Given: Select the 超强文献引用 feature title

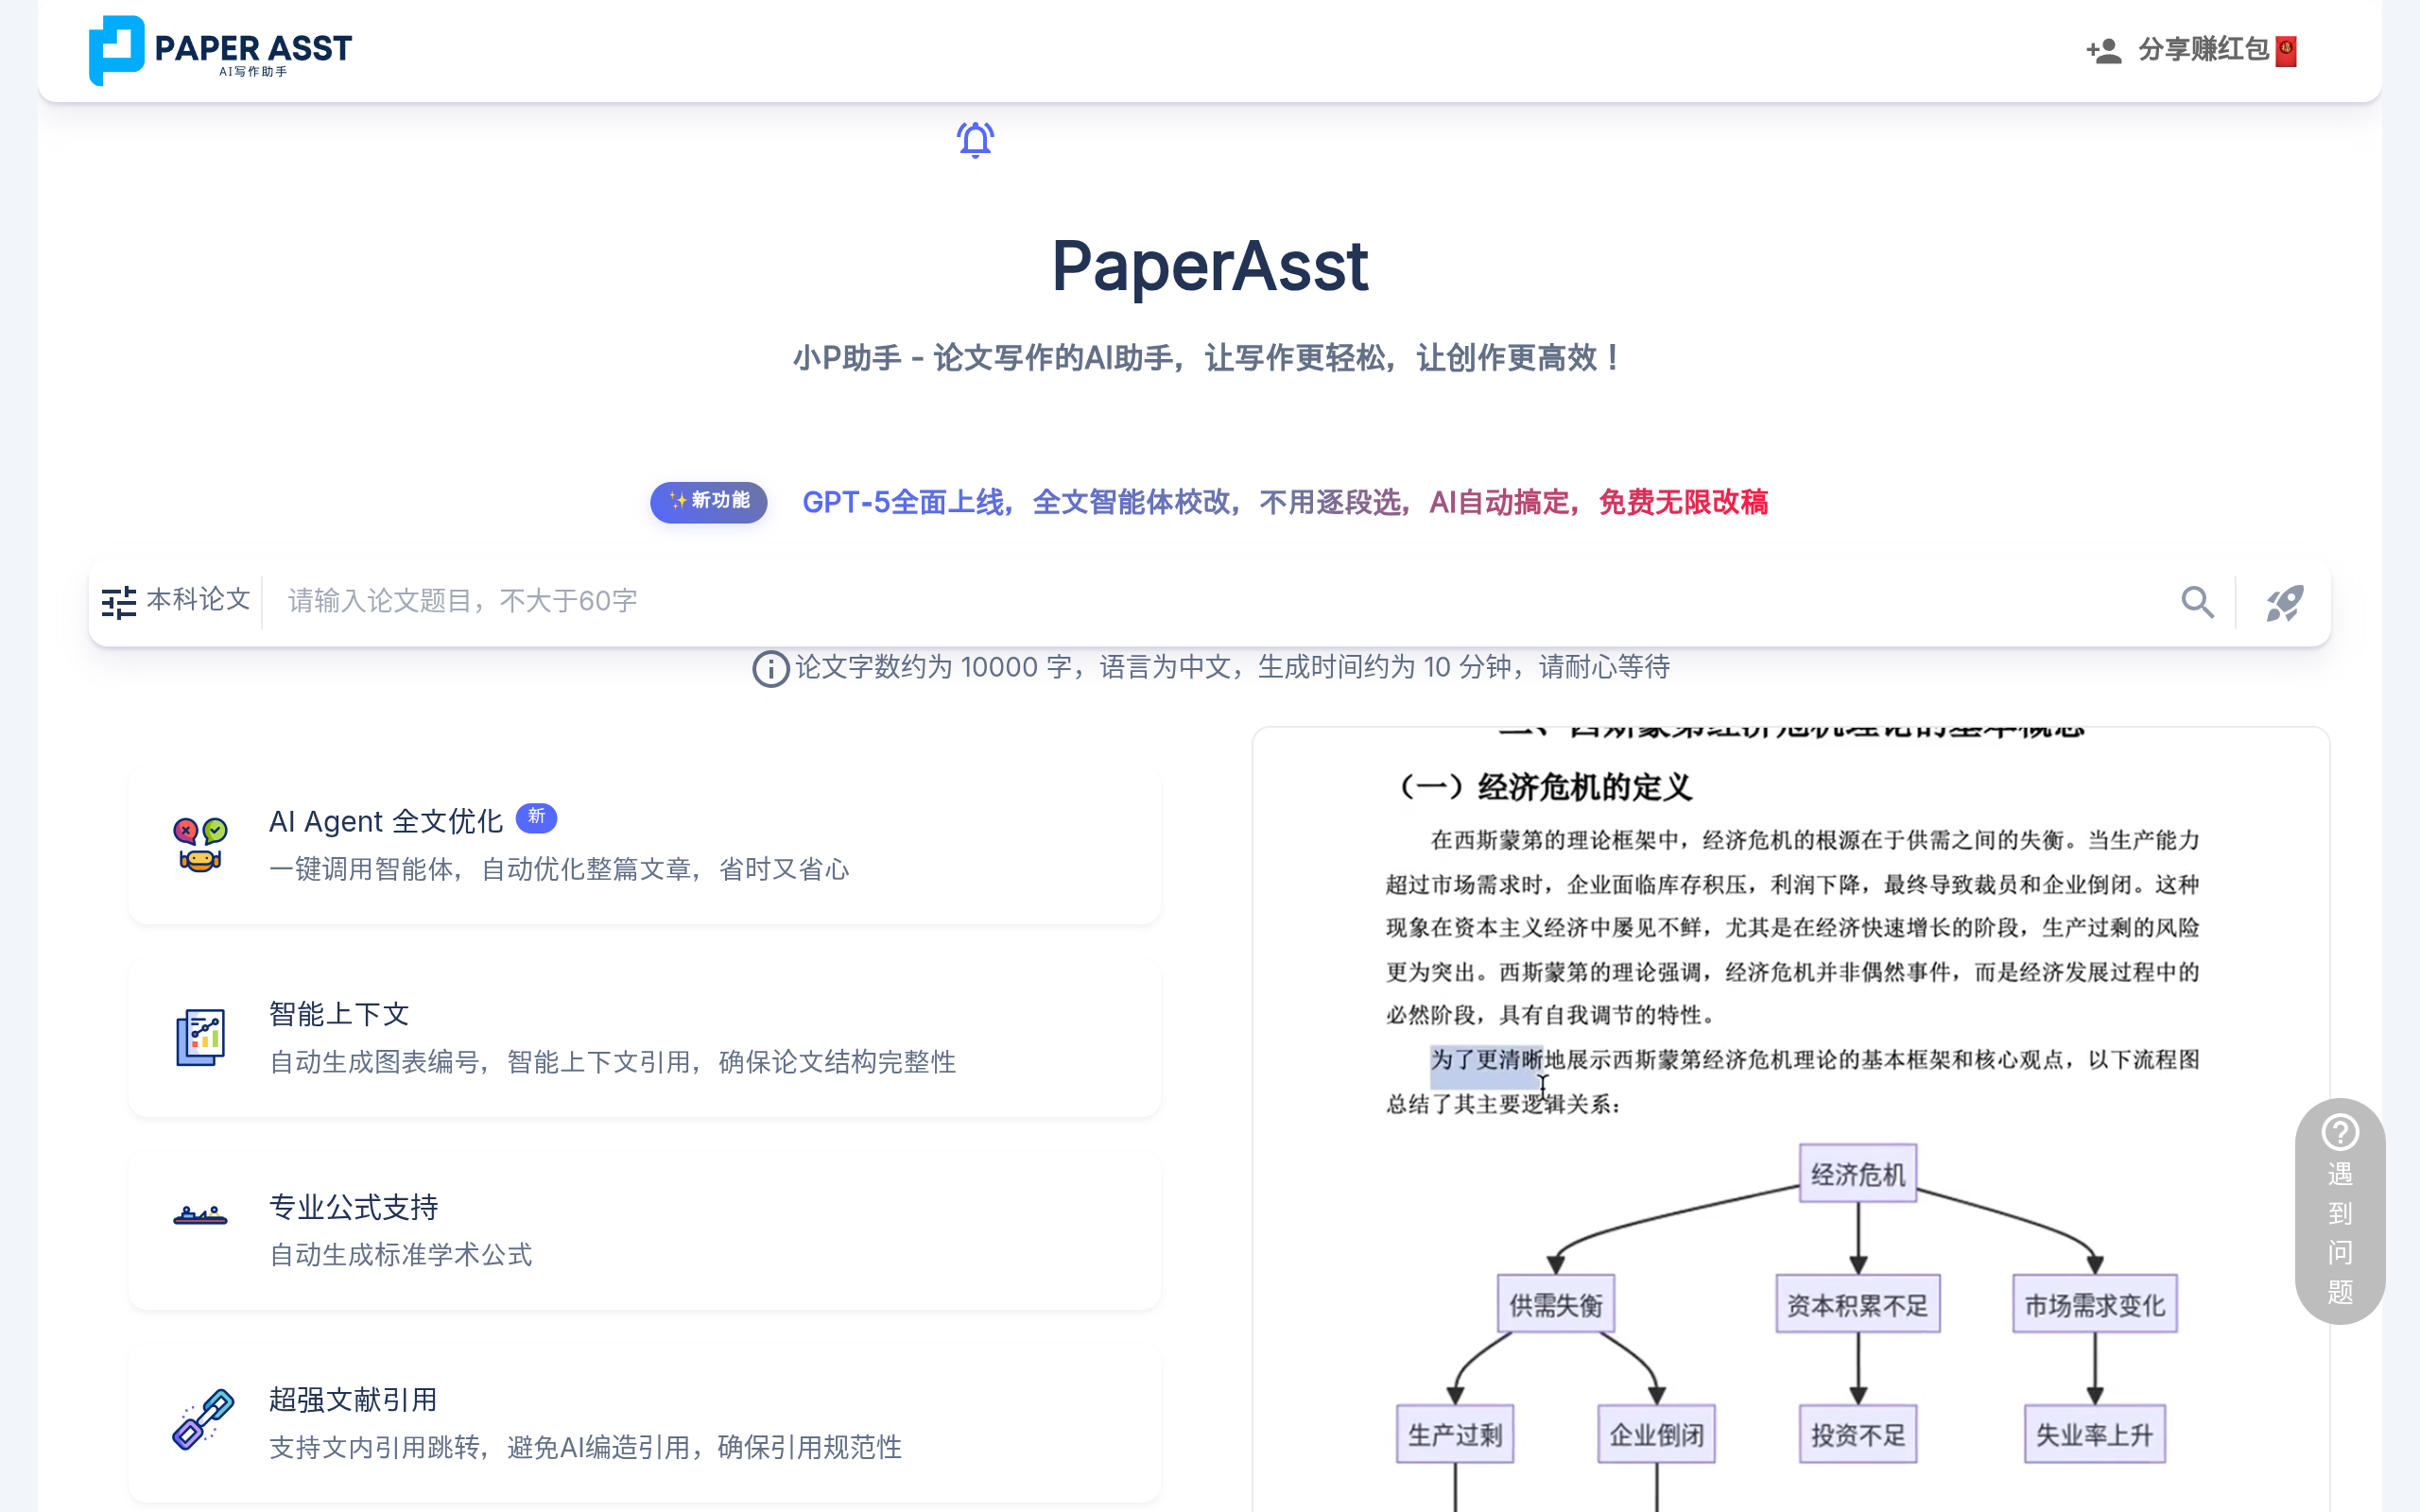Looking at the screenshot, I should pyautogui.click(x=353, y=1400).
